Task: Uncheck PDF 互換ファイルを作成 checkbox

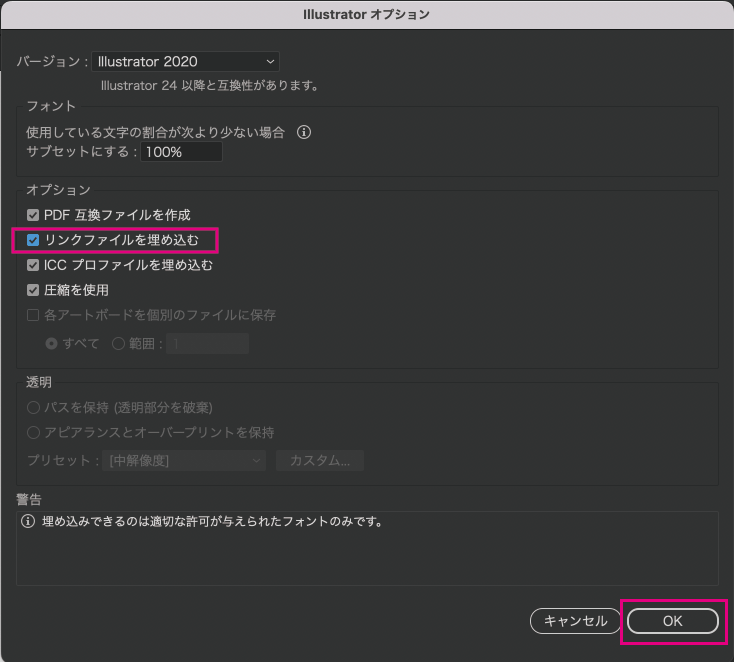Action: click(x=33, y=215)
